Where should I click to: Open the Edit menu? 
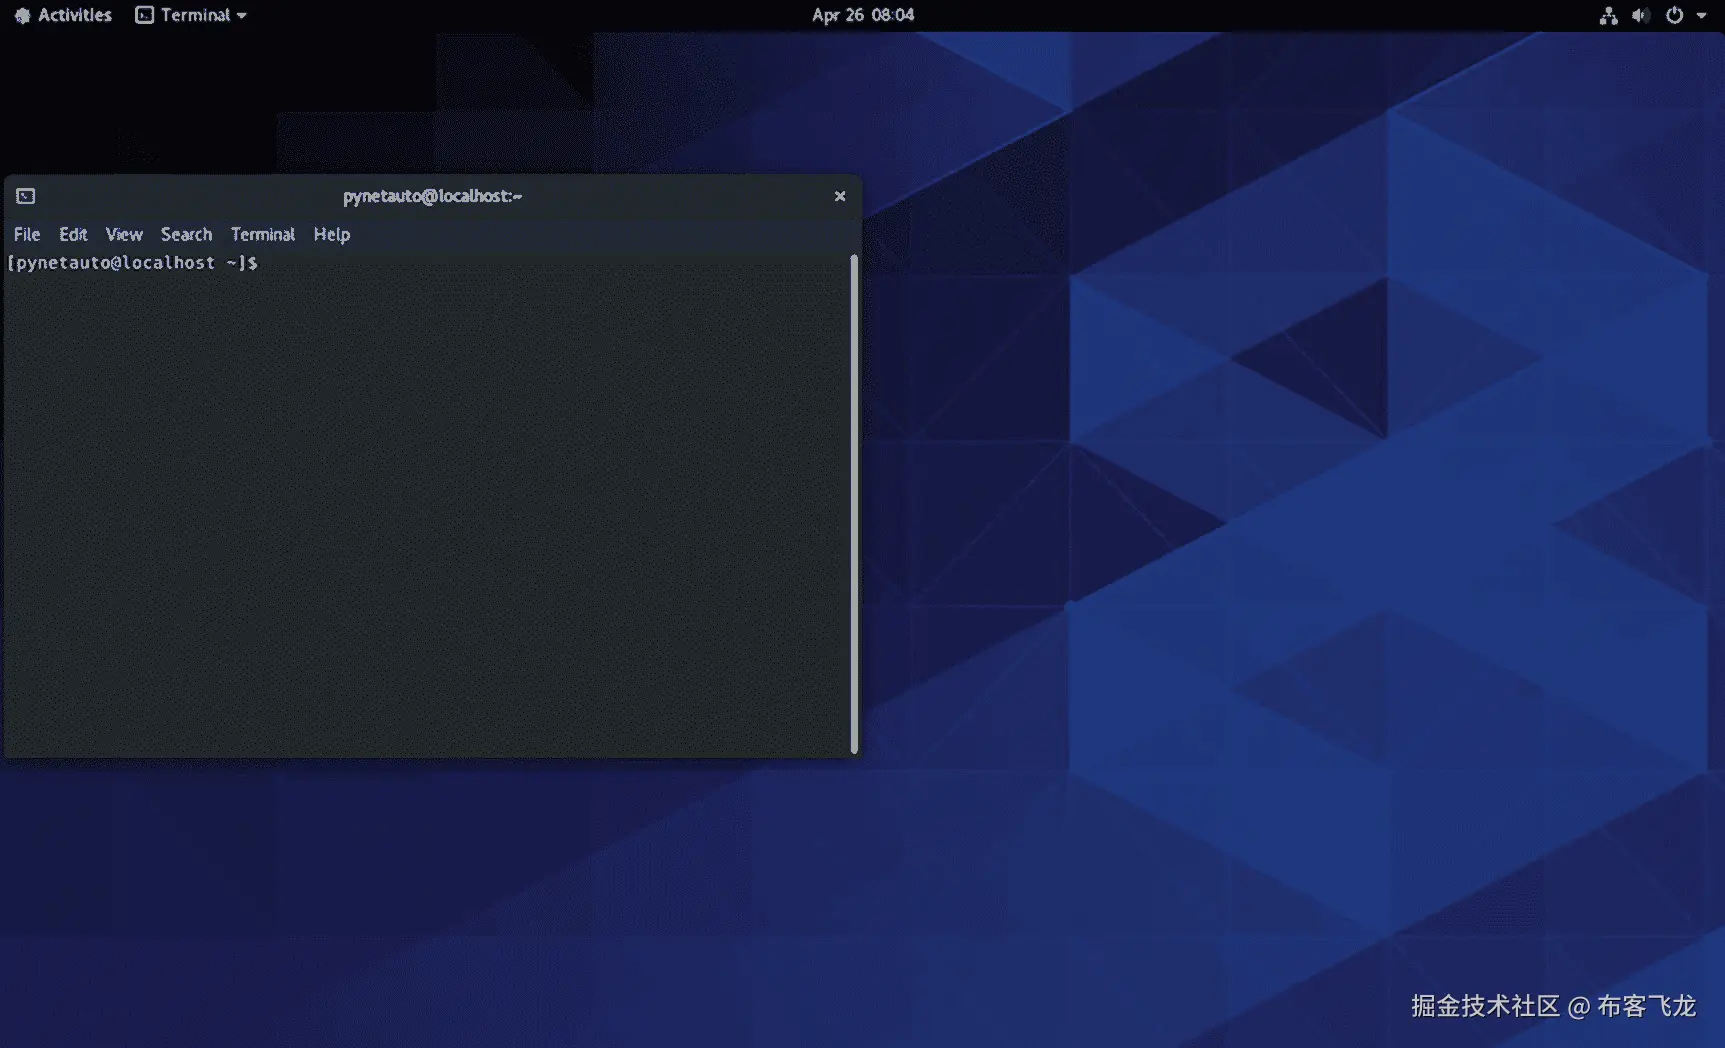(73, 234)
